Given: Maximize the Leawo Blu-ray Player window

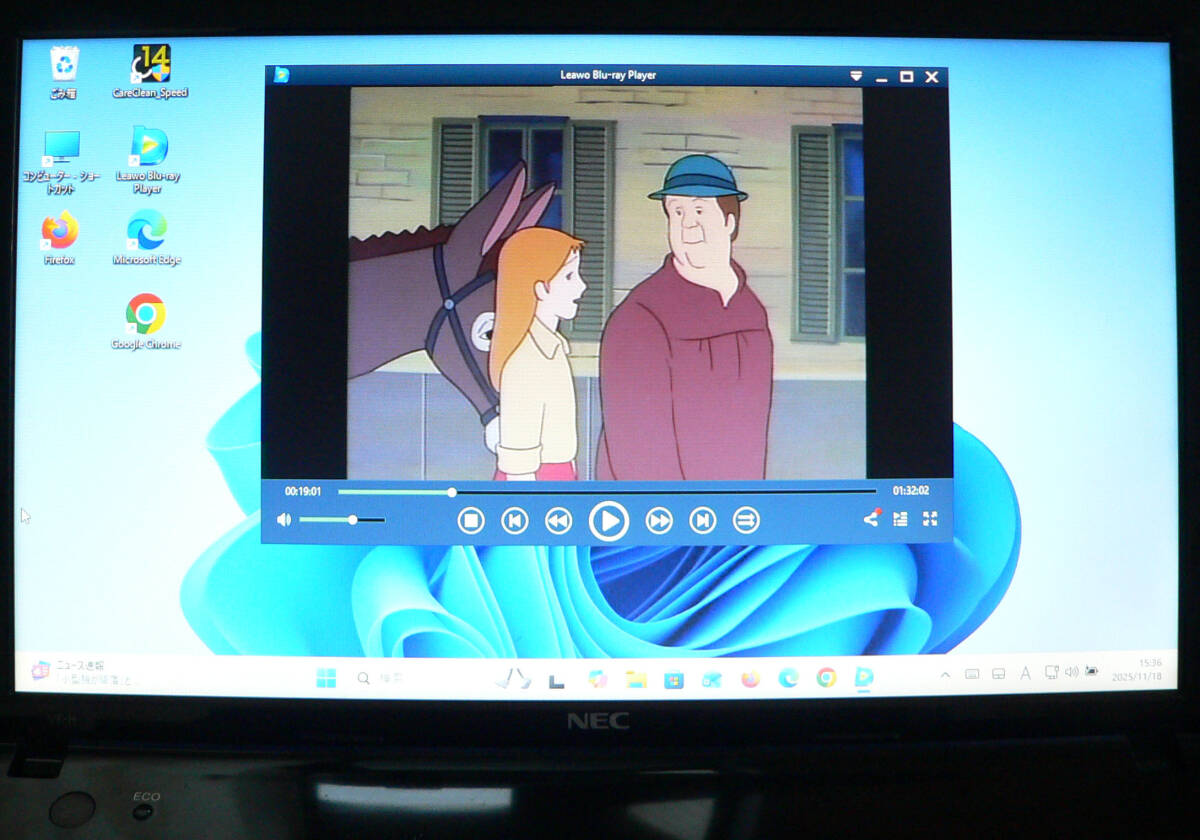Looking at the screenshot, I should tap(906, 76).
